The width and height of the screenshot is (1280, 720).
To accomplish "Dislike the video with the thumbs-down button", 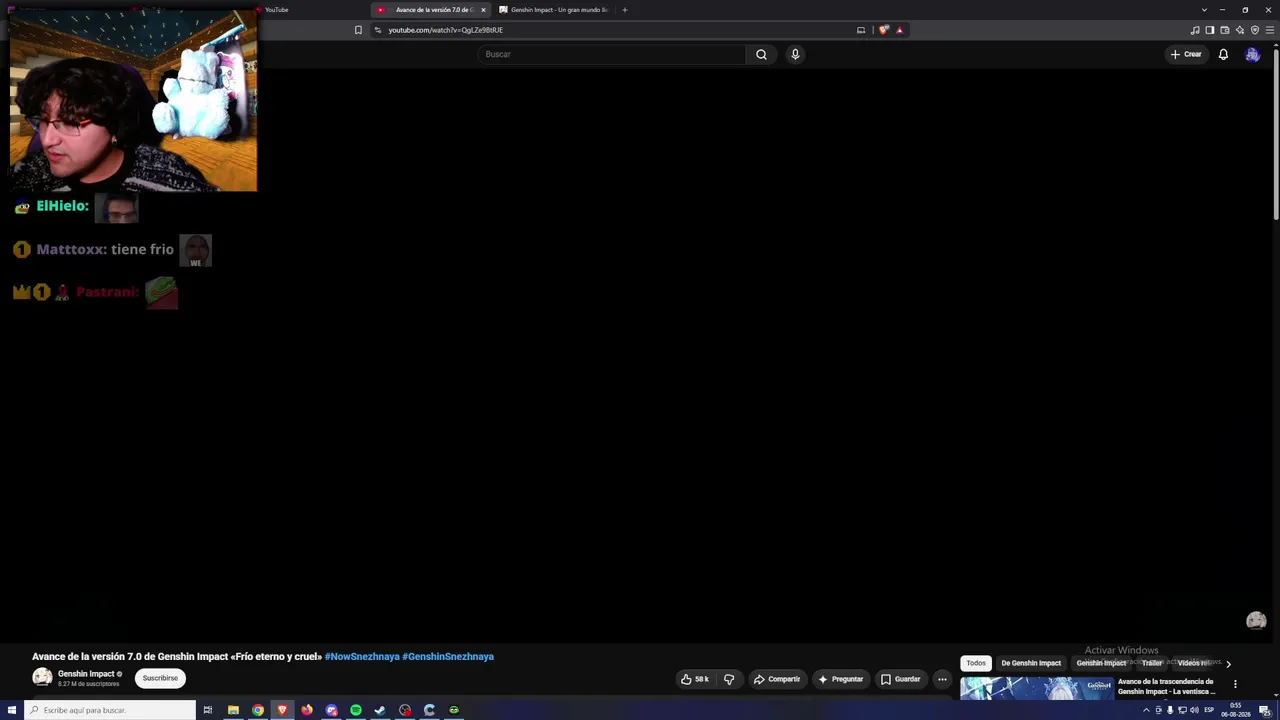I will click(729, 679).
